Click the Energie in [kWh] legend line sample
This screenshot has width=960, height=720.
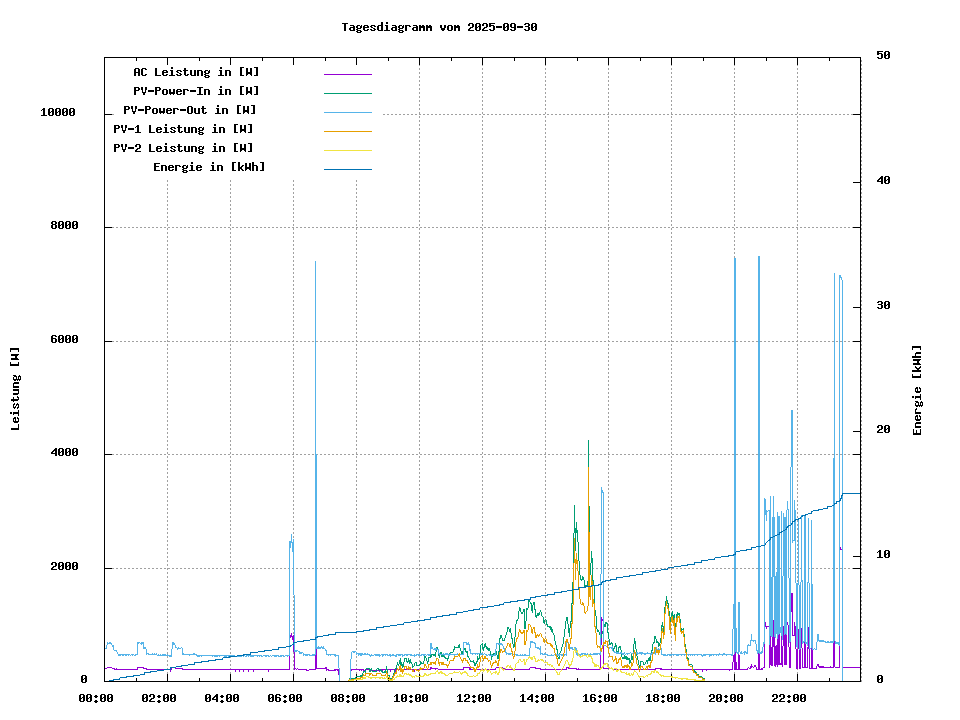[347, 169]
